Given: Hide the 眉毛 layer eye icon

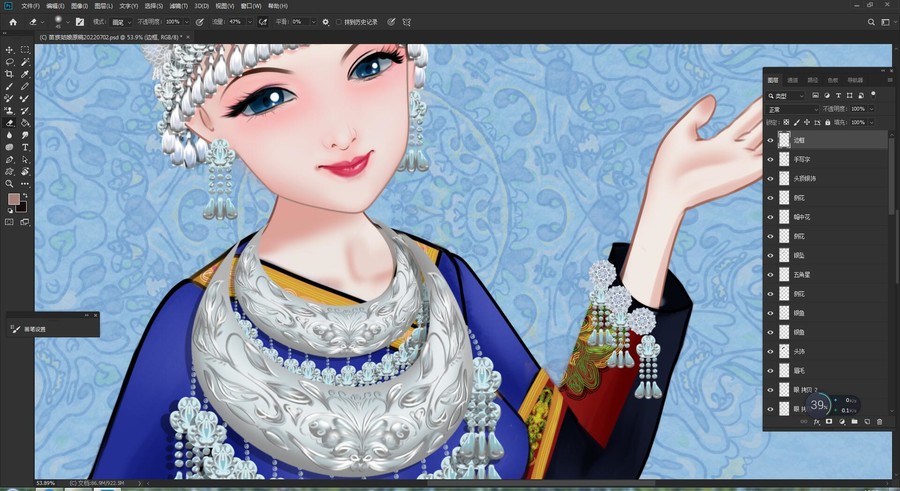Looking at the screenshot, I should point(770,370).
